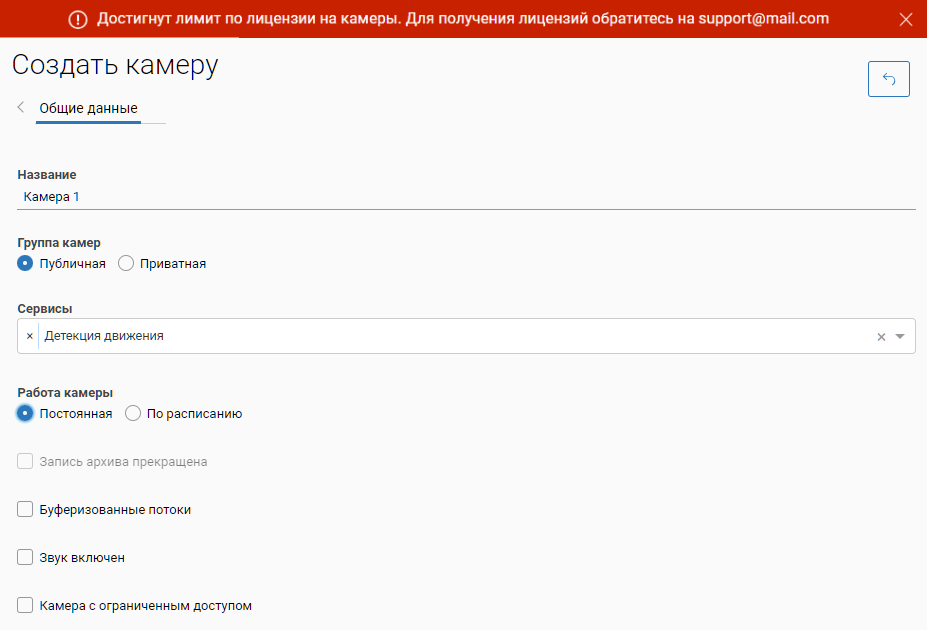The height and width of the screenshot is (630, 927).
Task: Click the left chevron beside Общие данные
Action: point(21,107)
